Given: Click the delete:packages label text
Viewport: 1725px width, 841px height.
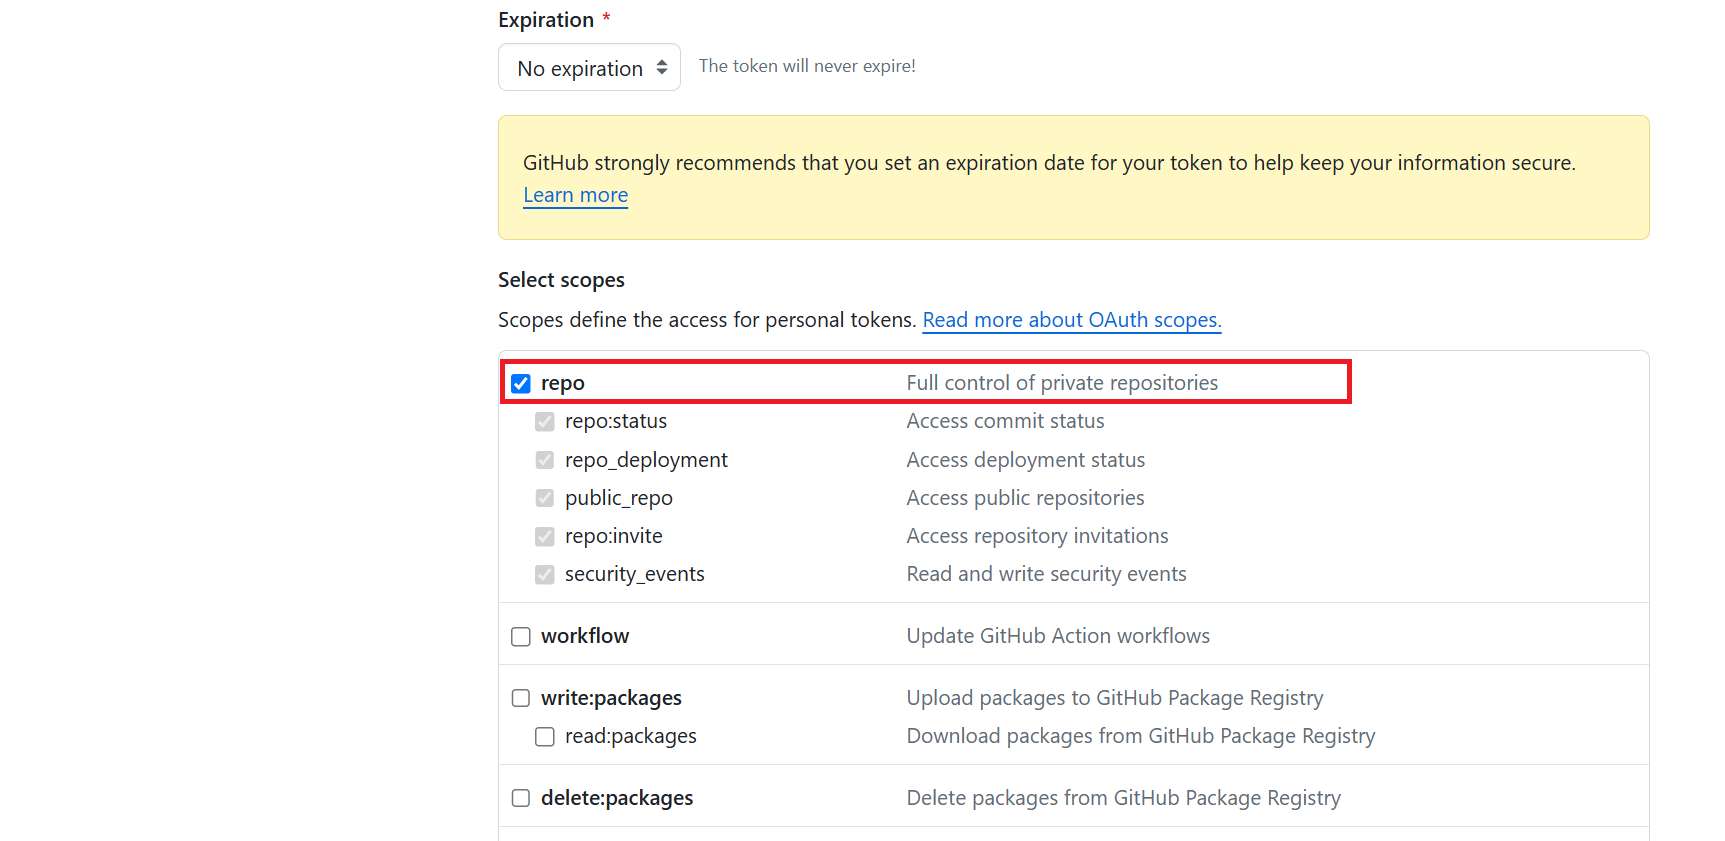Looking at the screenshot, I should point(617,798).
